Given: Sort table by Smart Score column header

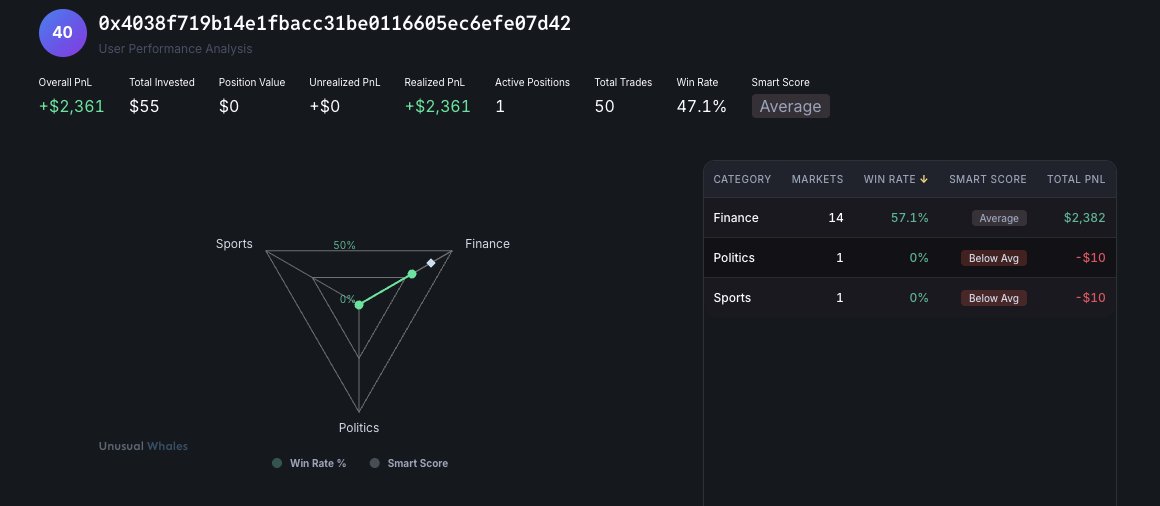Looking at the screenshot, I should (987, 179).
